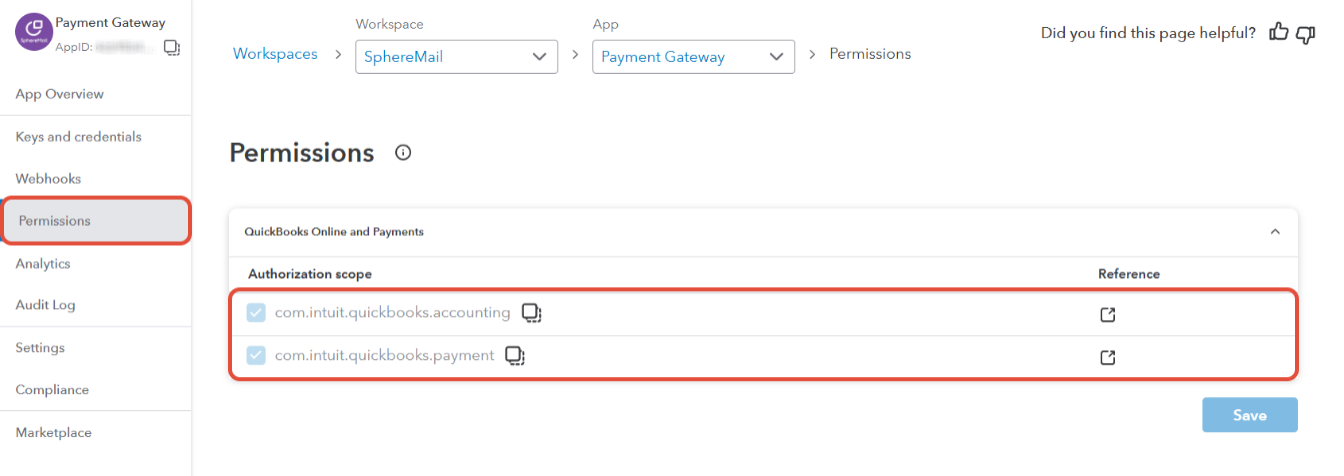
Task: Collapse QuickBooks Online and Payments section
Action: tap(1275, 231)
